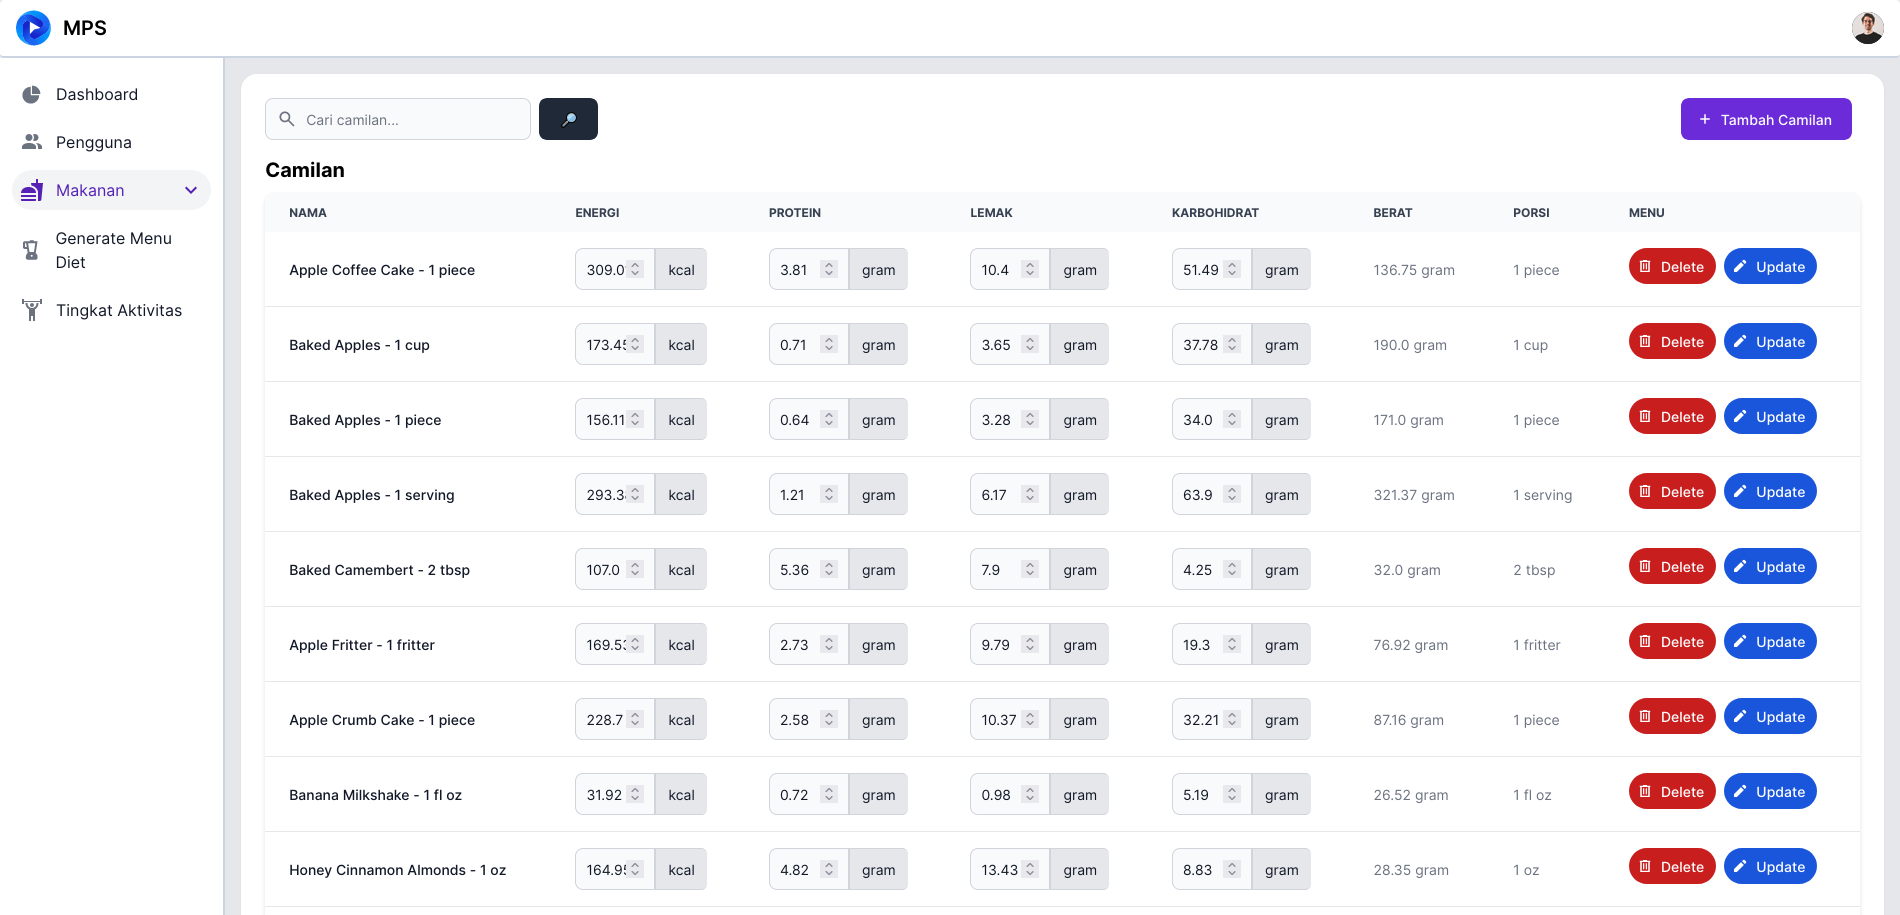Adjust karbohidrat stepper for Baked Apples 1 piece
The image size is (1900, 915).
pos(1232,420)
